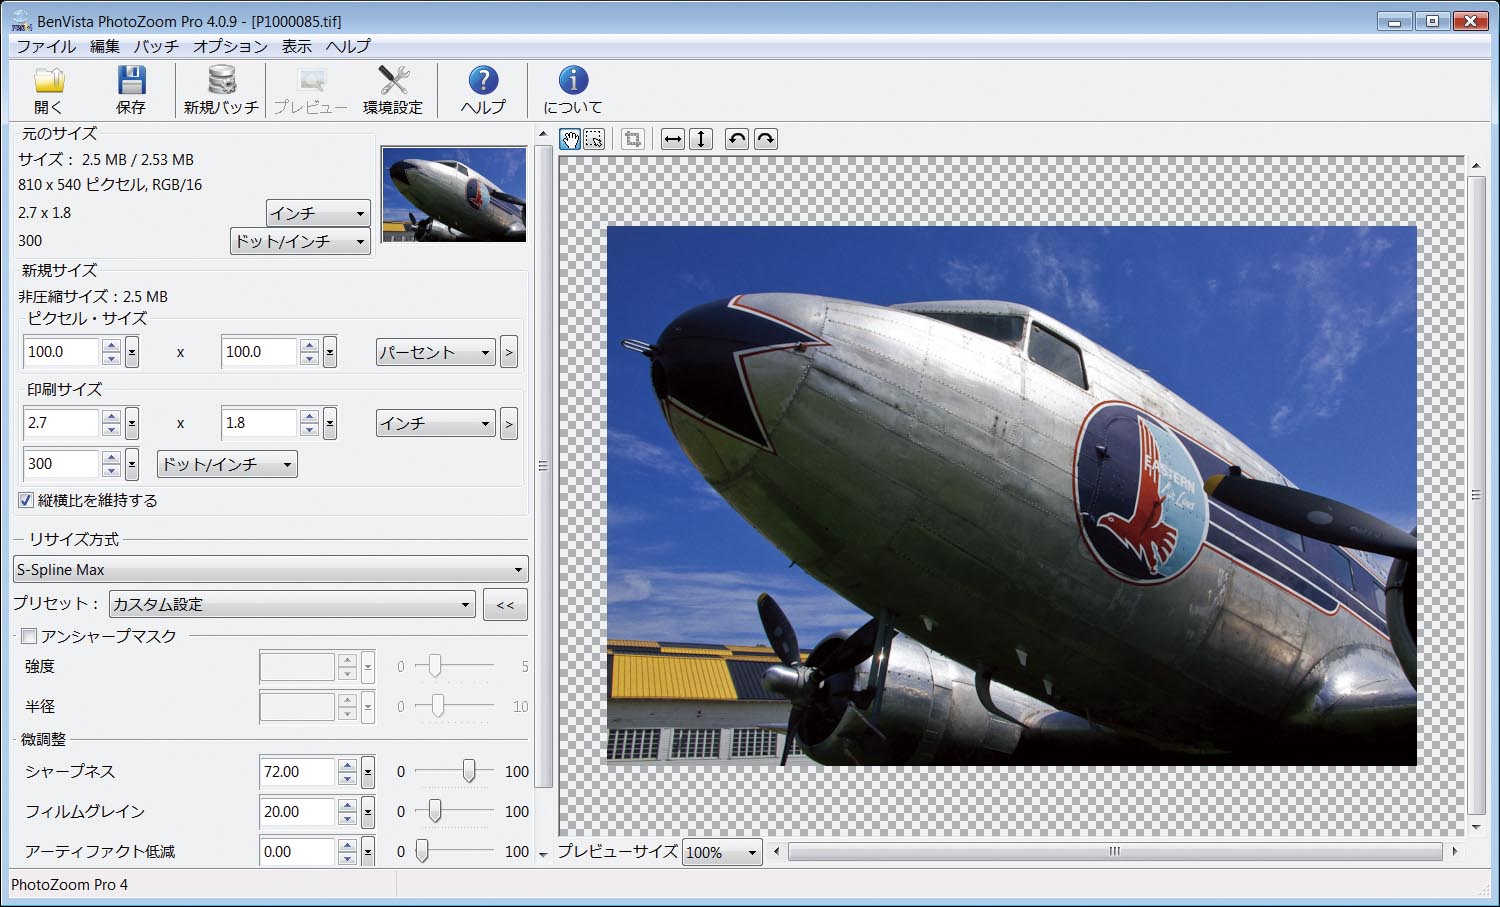Image resolution: width=1500 pixels, height=907 pixels.
Task: Enable the アンシャープマスク checkbox
Action: coord(29,635)
